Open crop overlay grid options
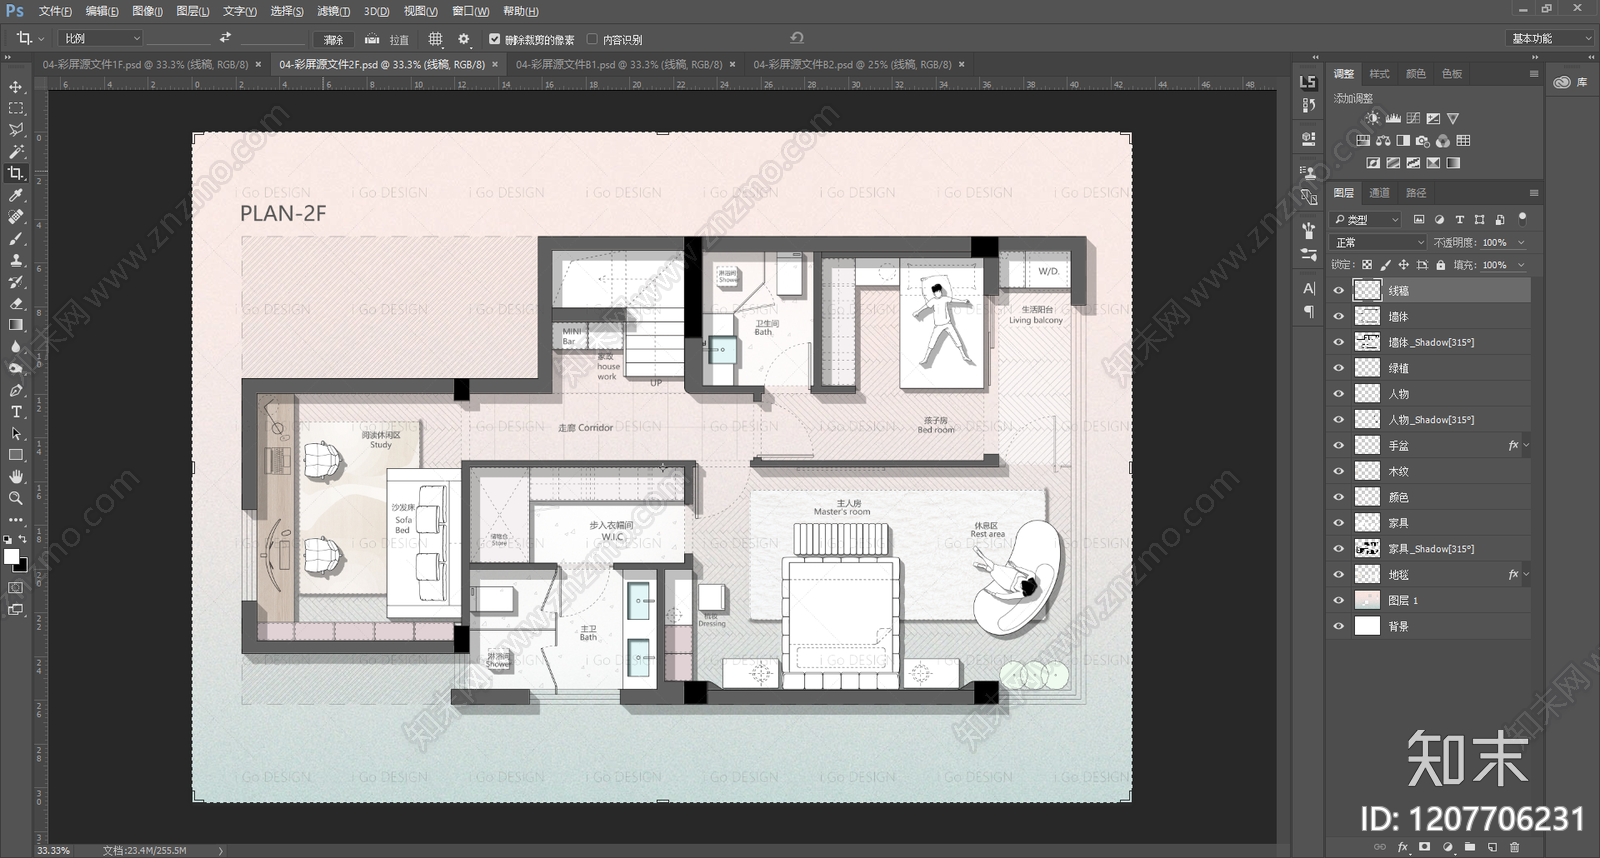This screenshot has width=1600, height=858. tap(435, 39)
